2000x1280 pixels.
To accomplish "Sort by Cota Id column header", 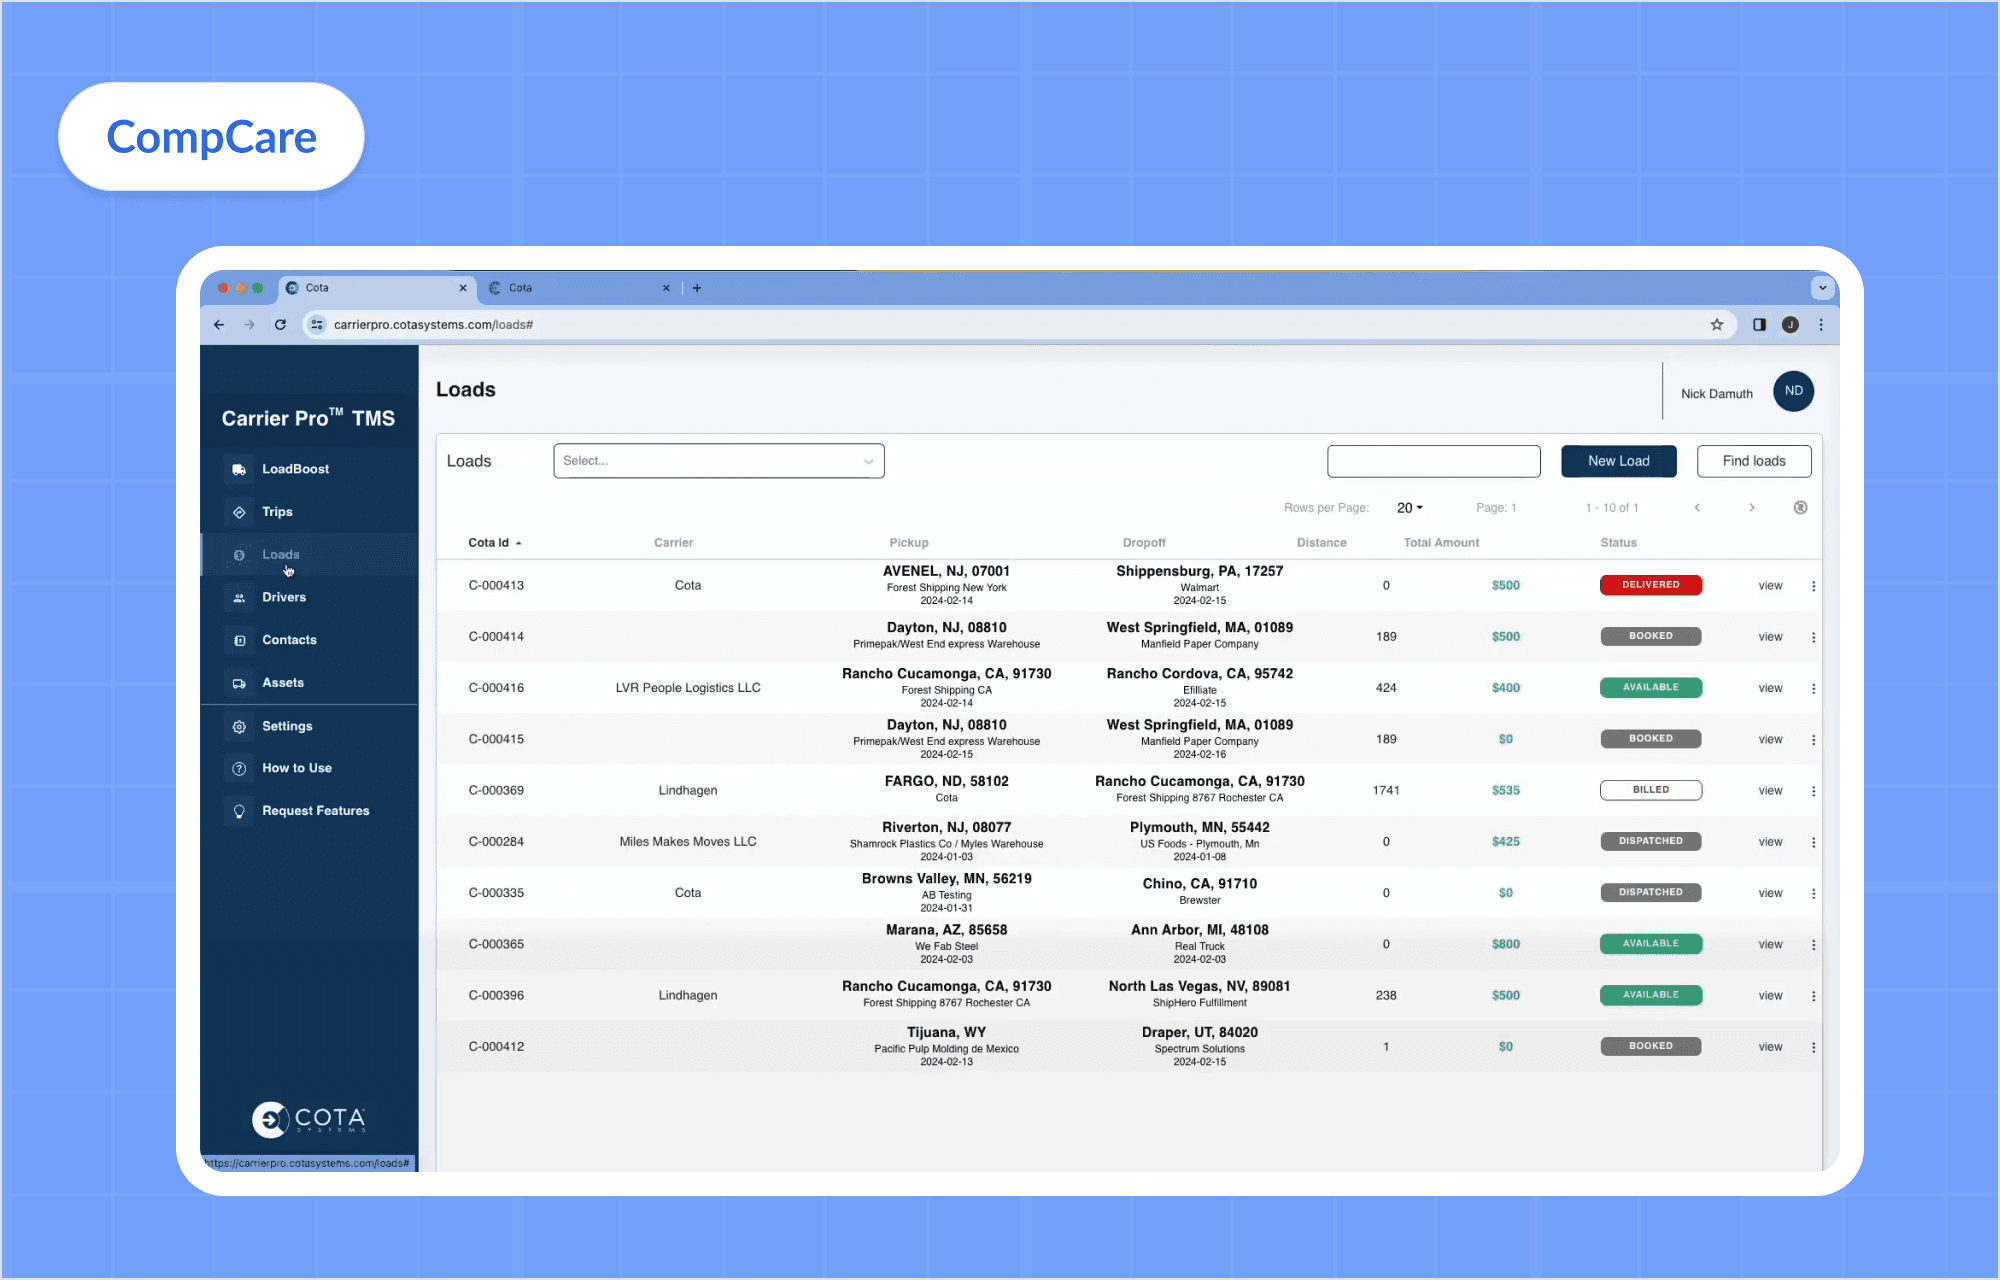I will tap(494, 543).
